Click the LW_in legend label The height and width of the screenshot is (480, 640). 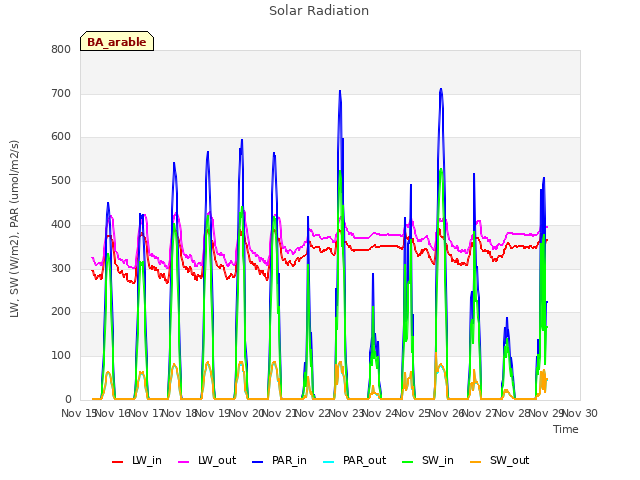[147, 460]
